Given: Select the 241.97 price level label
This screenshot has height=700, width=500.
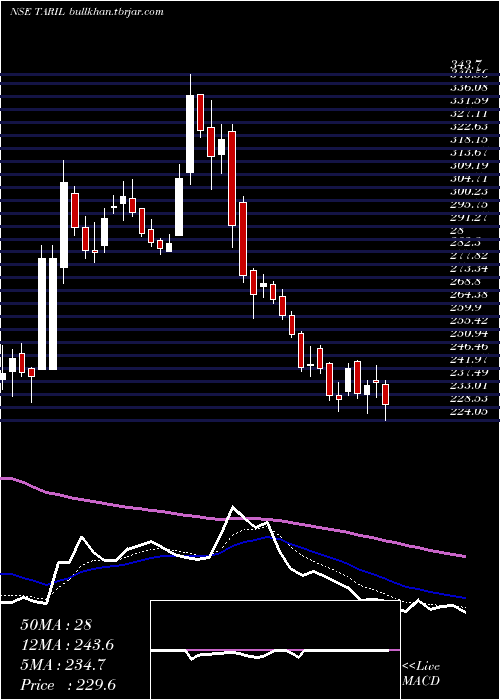Looking at the screenshot, I should click(x=469, y=359).
